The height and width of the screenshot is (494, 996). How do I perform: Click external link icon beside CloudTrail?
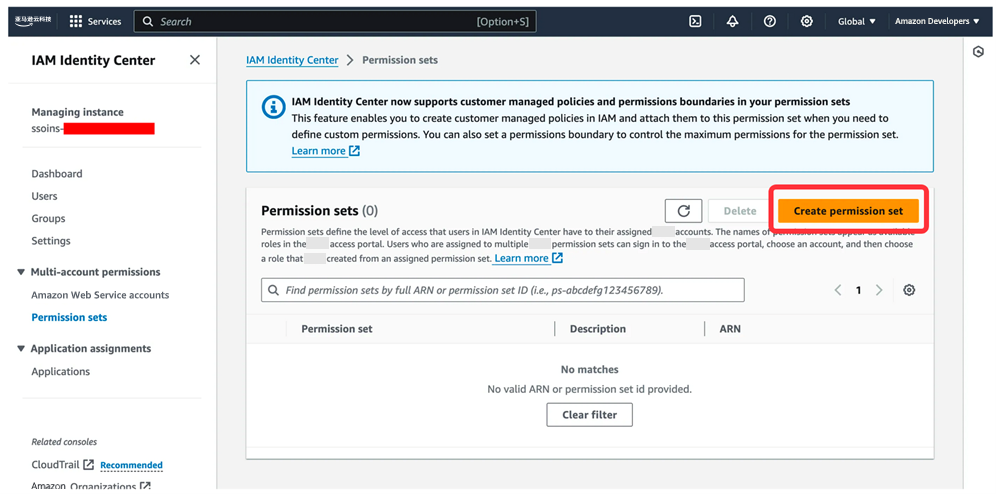pos(88,465)
